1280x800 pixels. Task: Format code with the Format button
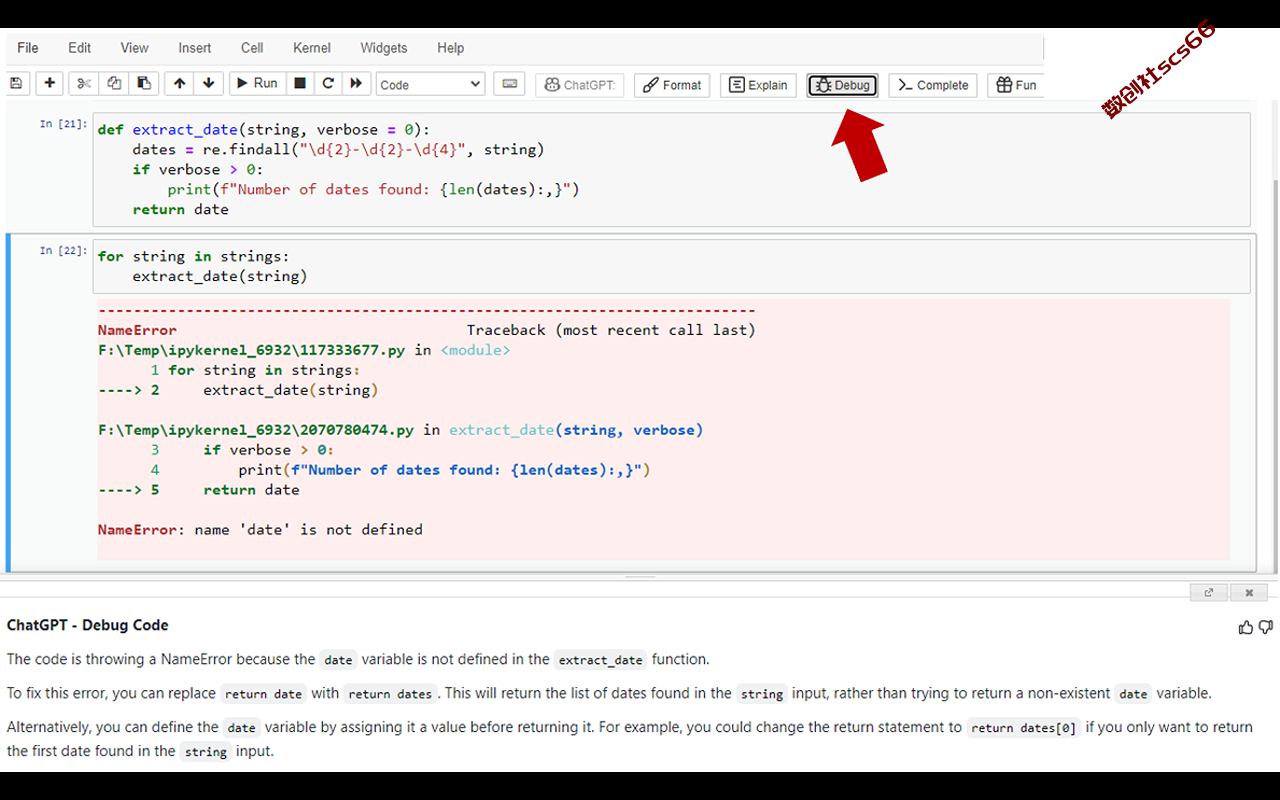pyautogui.click(x=672, y=85)
